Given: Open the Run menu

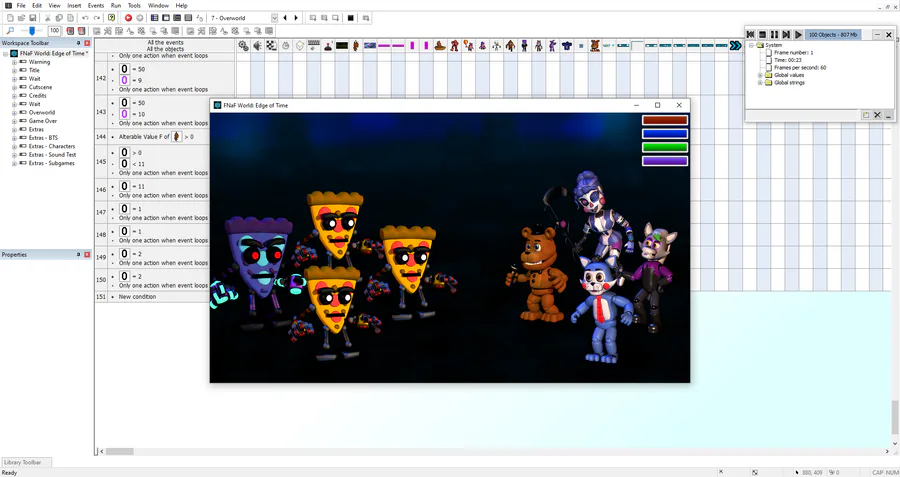Looking at the screenshot, I should [116, 6].
